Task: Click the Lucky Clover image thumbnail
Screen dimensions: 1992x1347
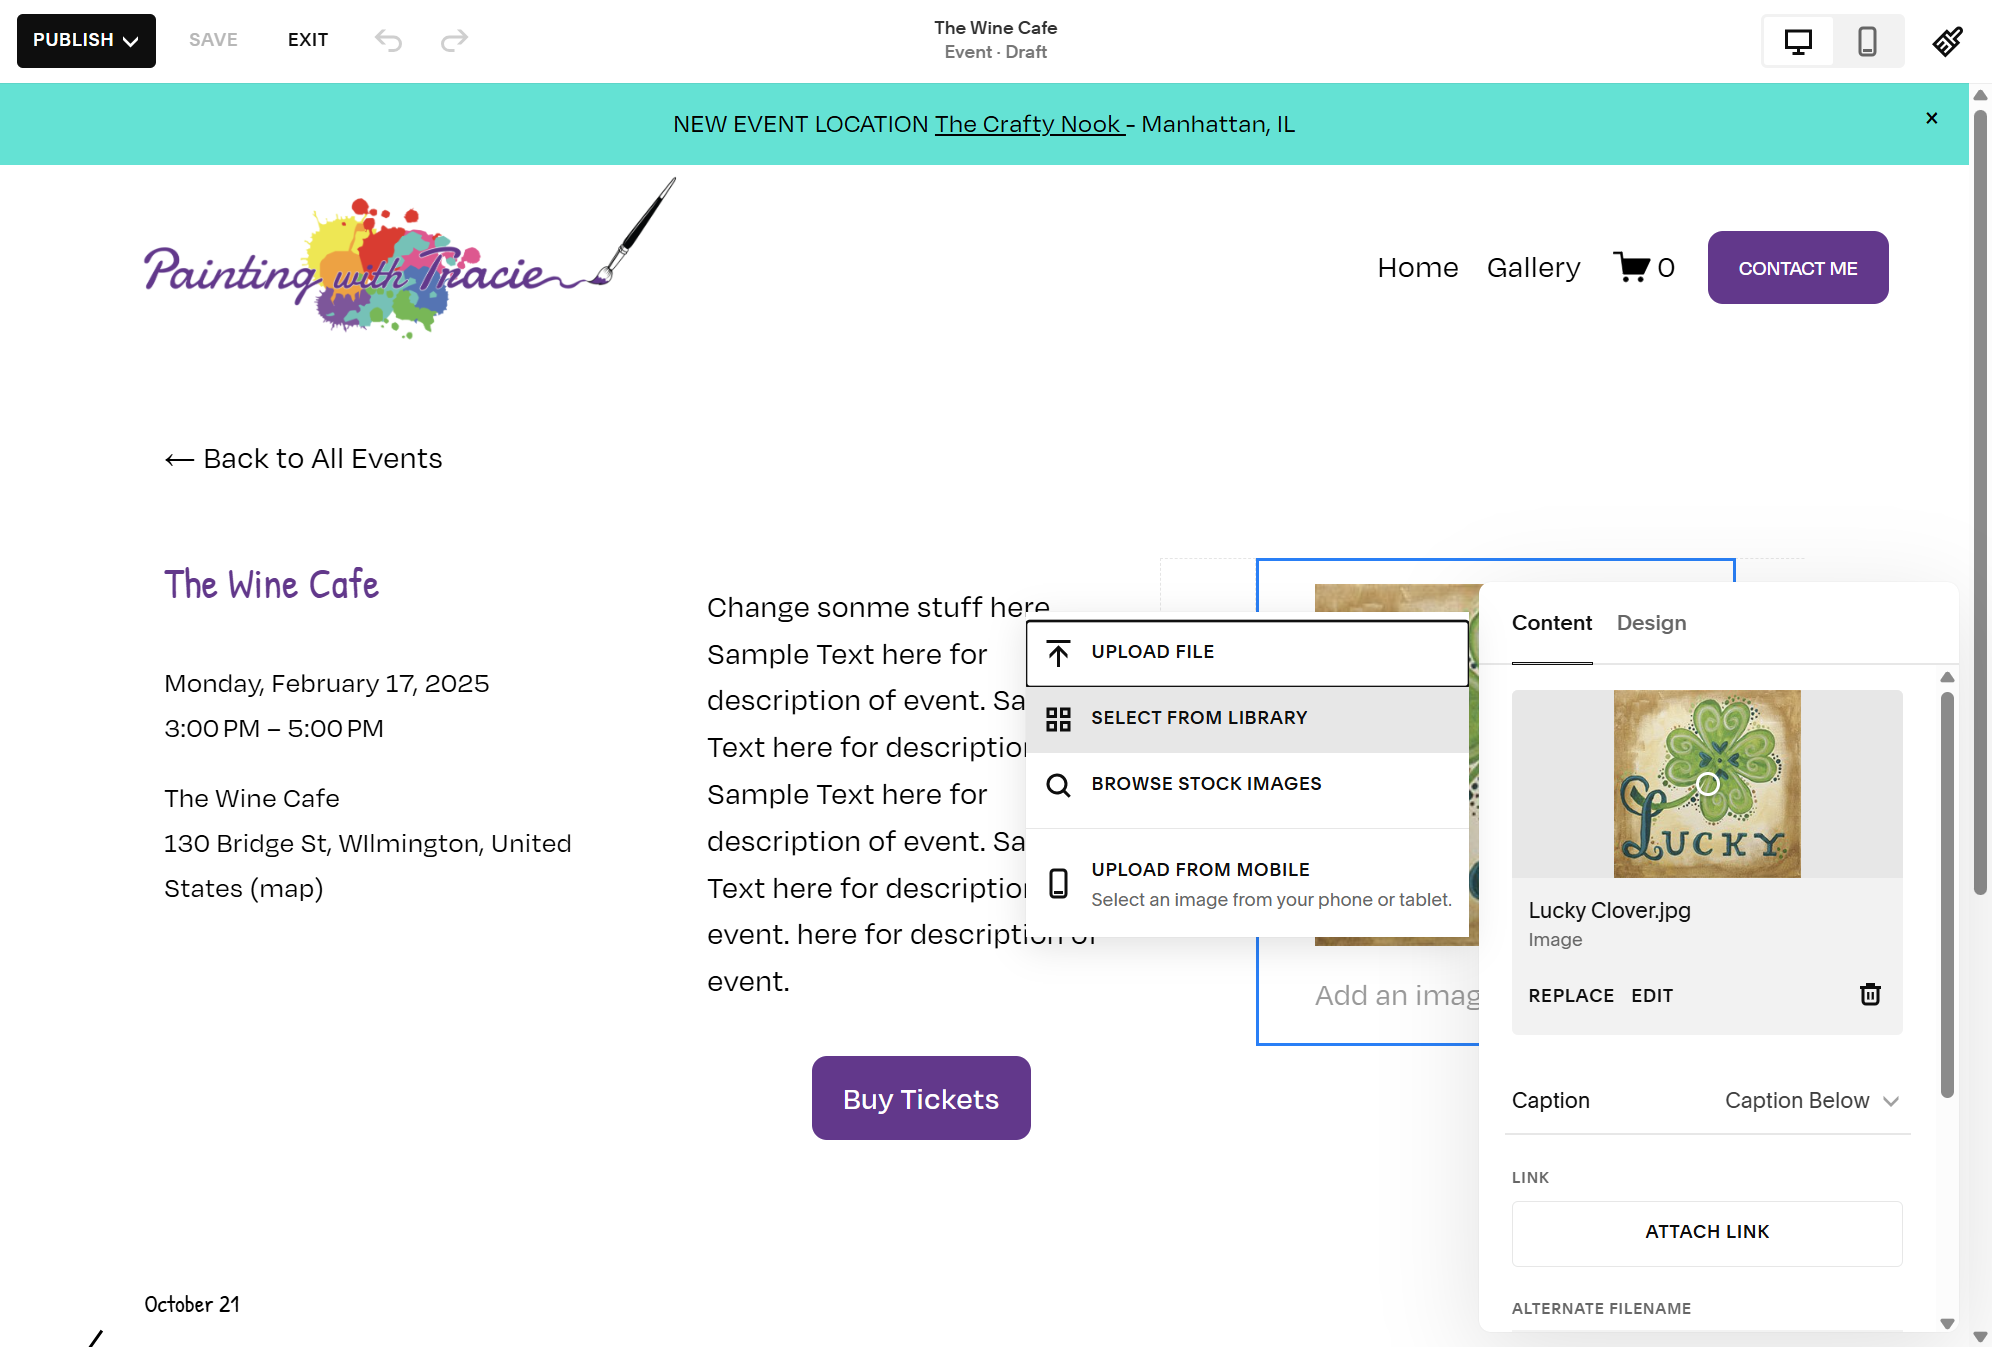Action: click(1707, 784)
